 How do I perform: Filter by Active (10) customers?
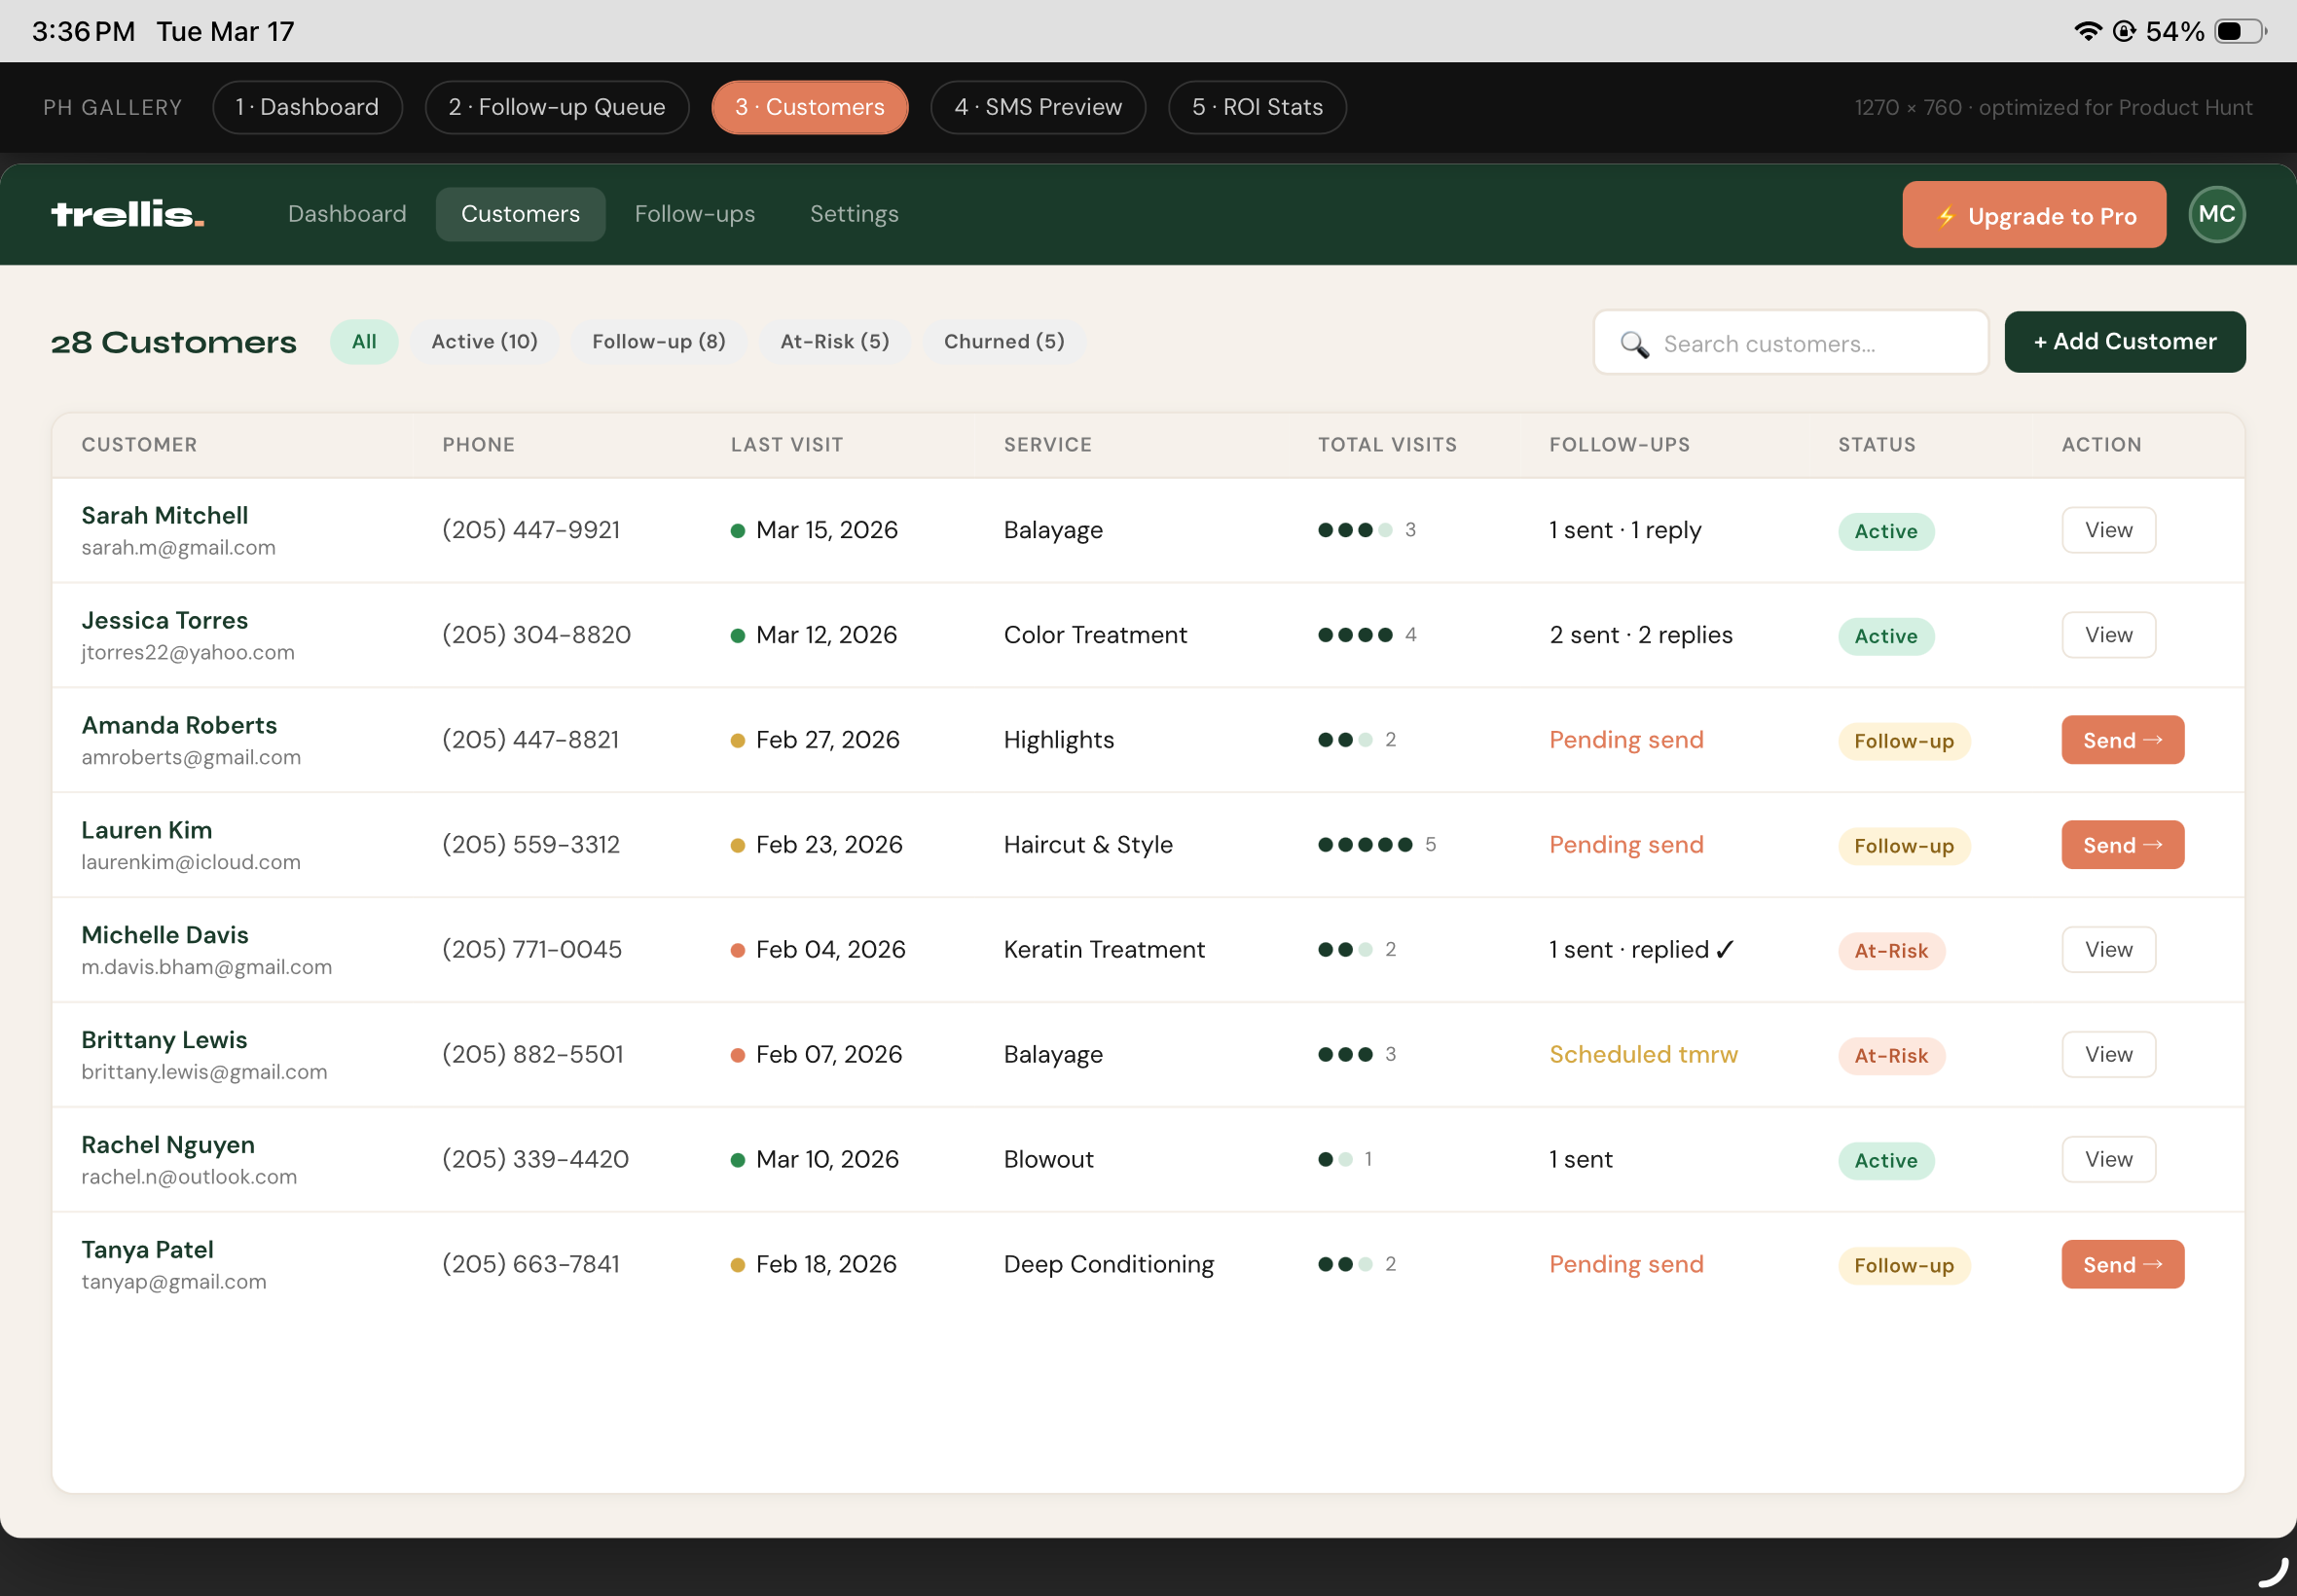tap(484, 342)
